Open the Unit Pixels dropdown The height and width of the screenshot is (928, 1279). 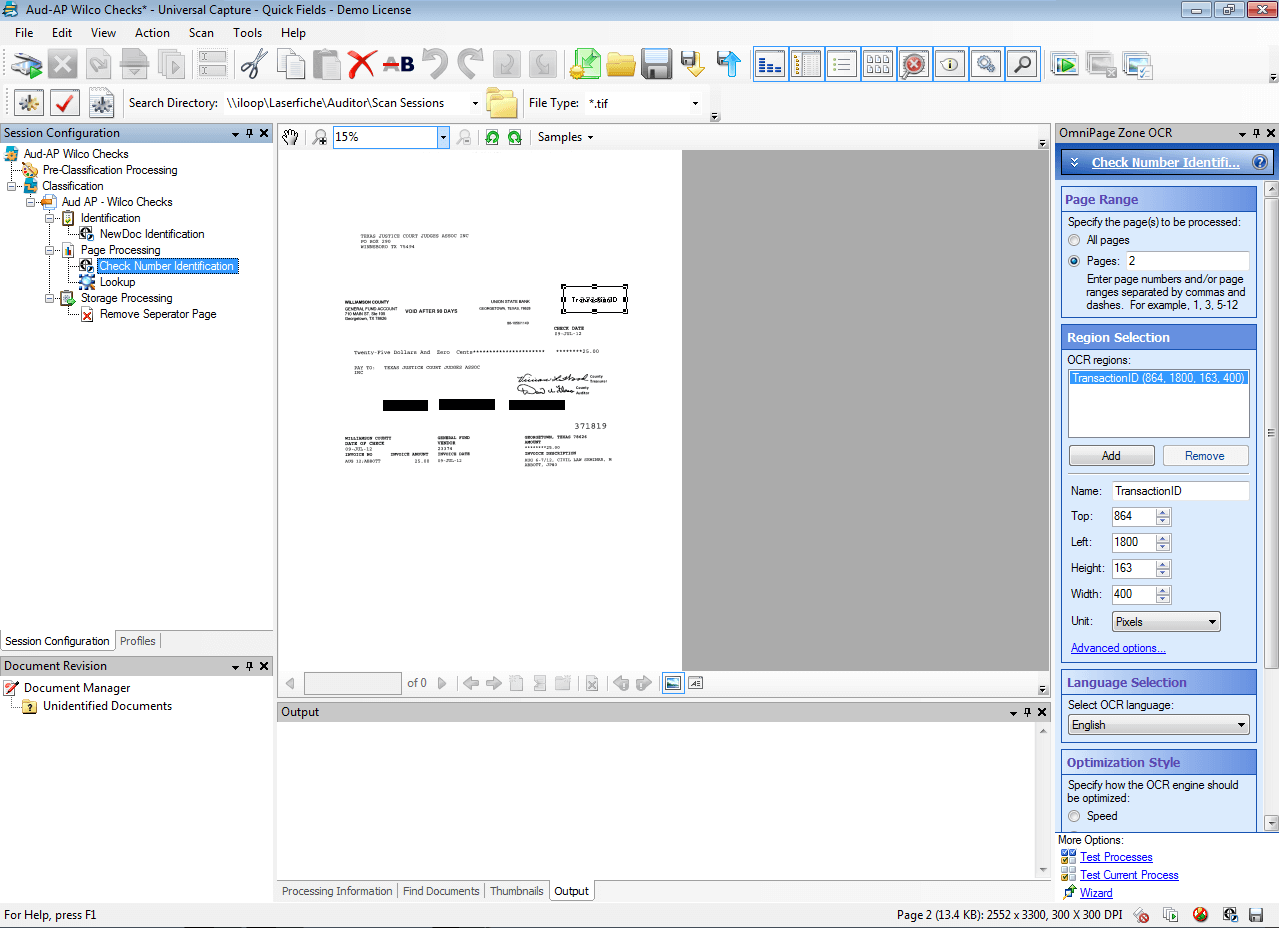click(1166, 621)
